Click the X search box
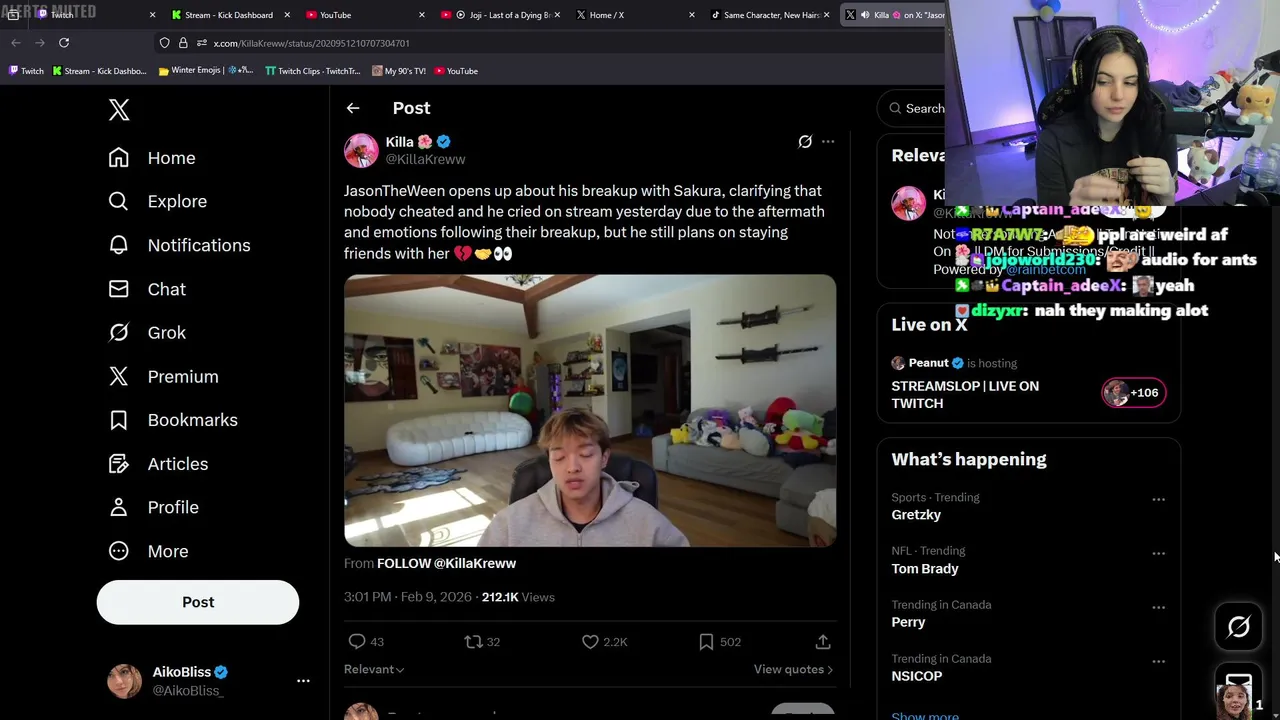The image size is (1280, 720). point(912,108)
